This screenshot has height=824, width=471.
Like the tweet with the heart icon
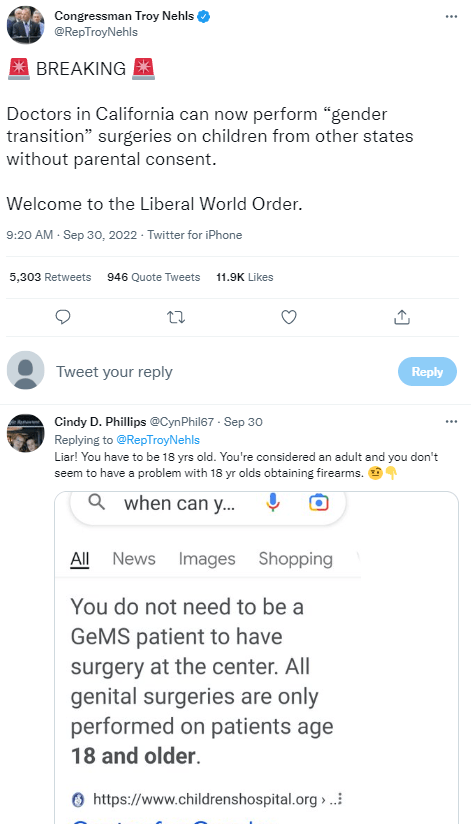pos(289,317)
